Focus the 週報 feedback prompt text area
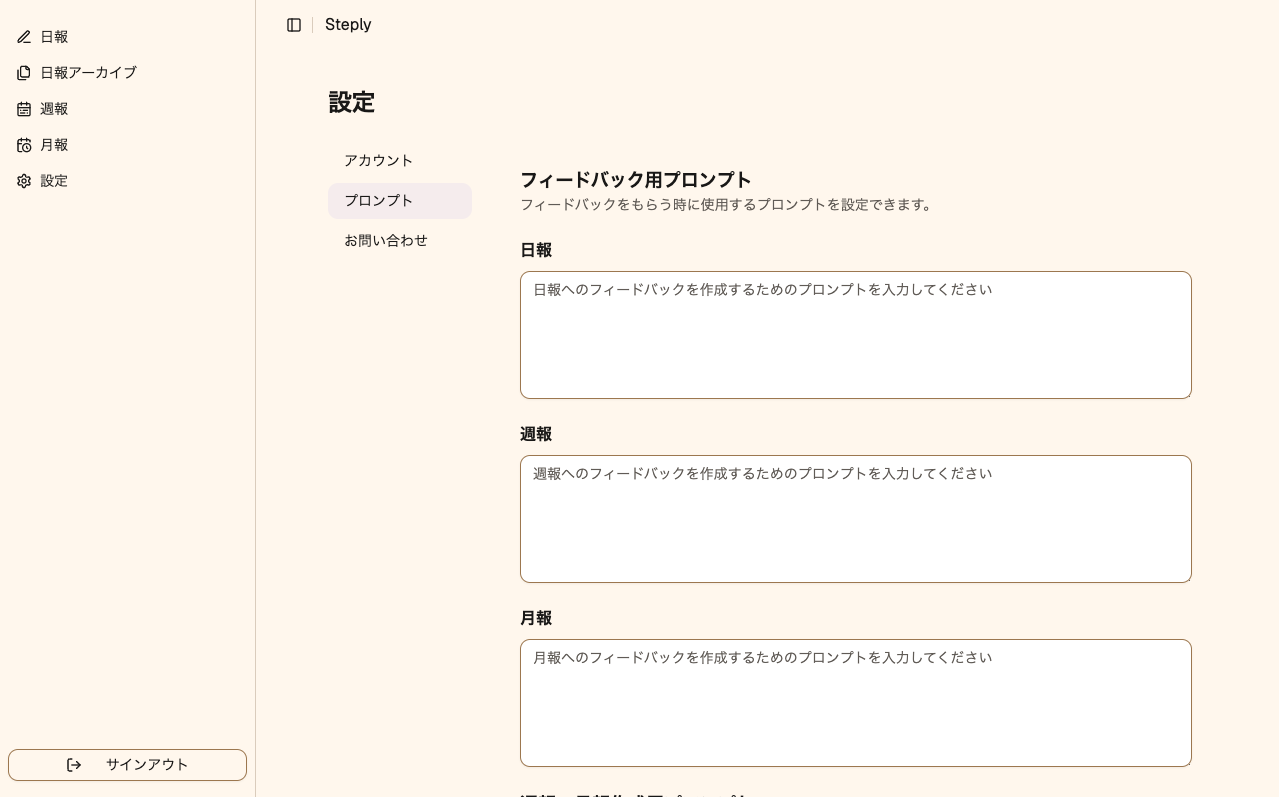1279x797 pixels. point(856,519)
